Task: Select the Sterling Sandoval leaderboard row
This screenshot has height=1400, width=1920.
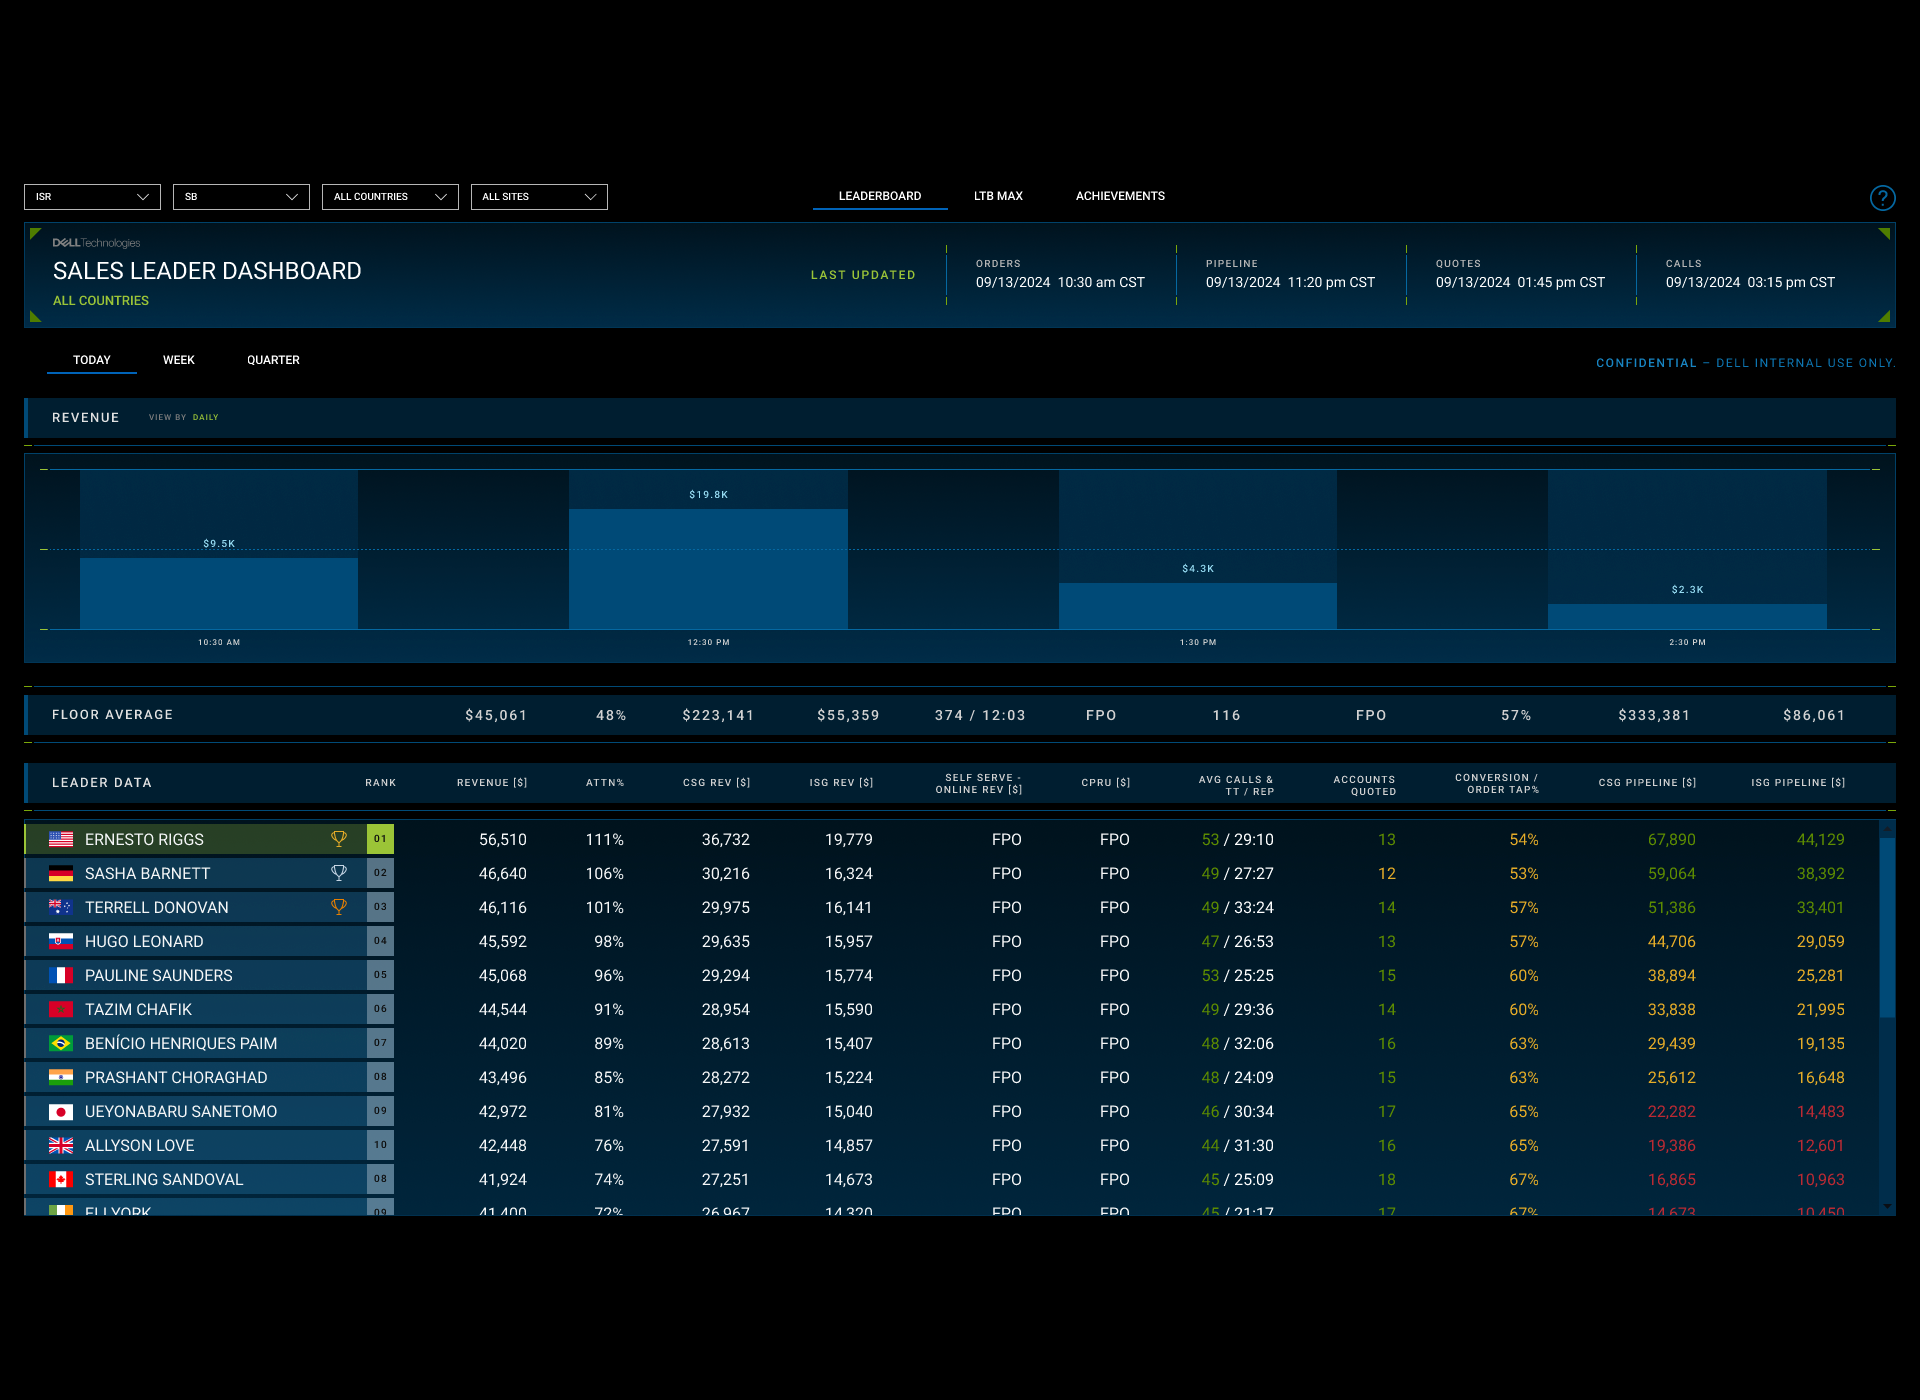Action: [x=950, y=1179]
